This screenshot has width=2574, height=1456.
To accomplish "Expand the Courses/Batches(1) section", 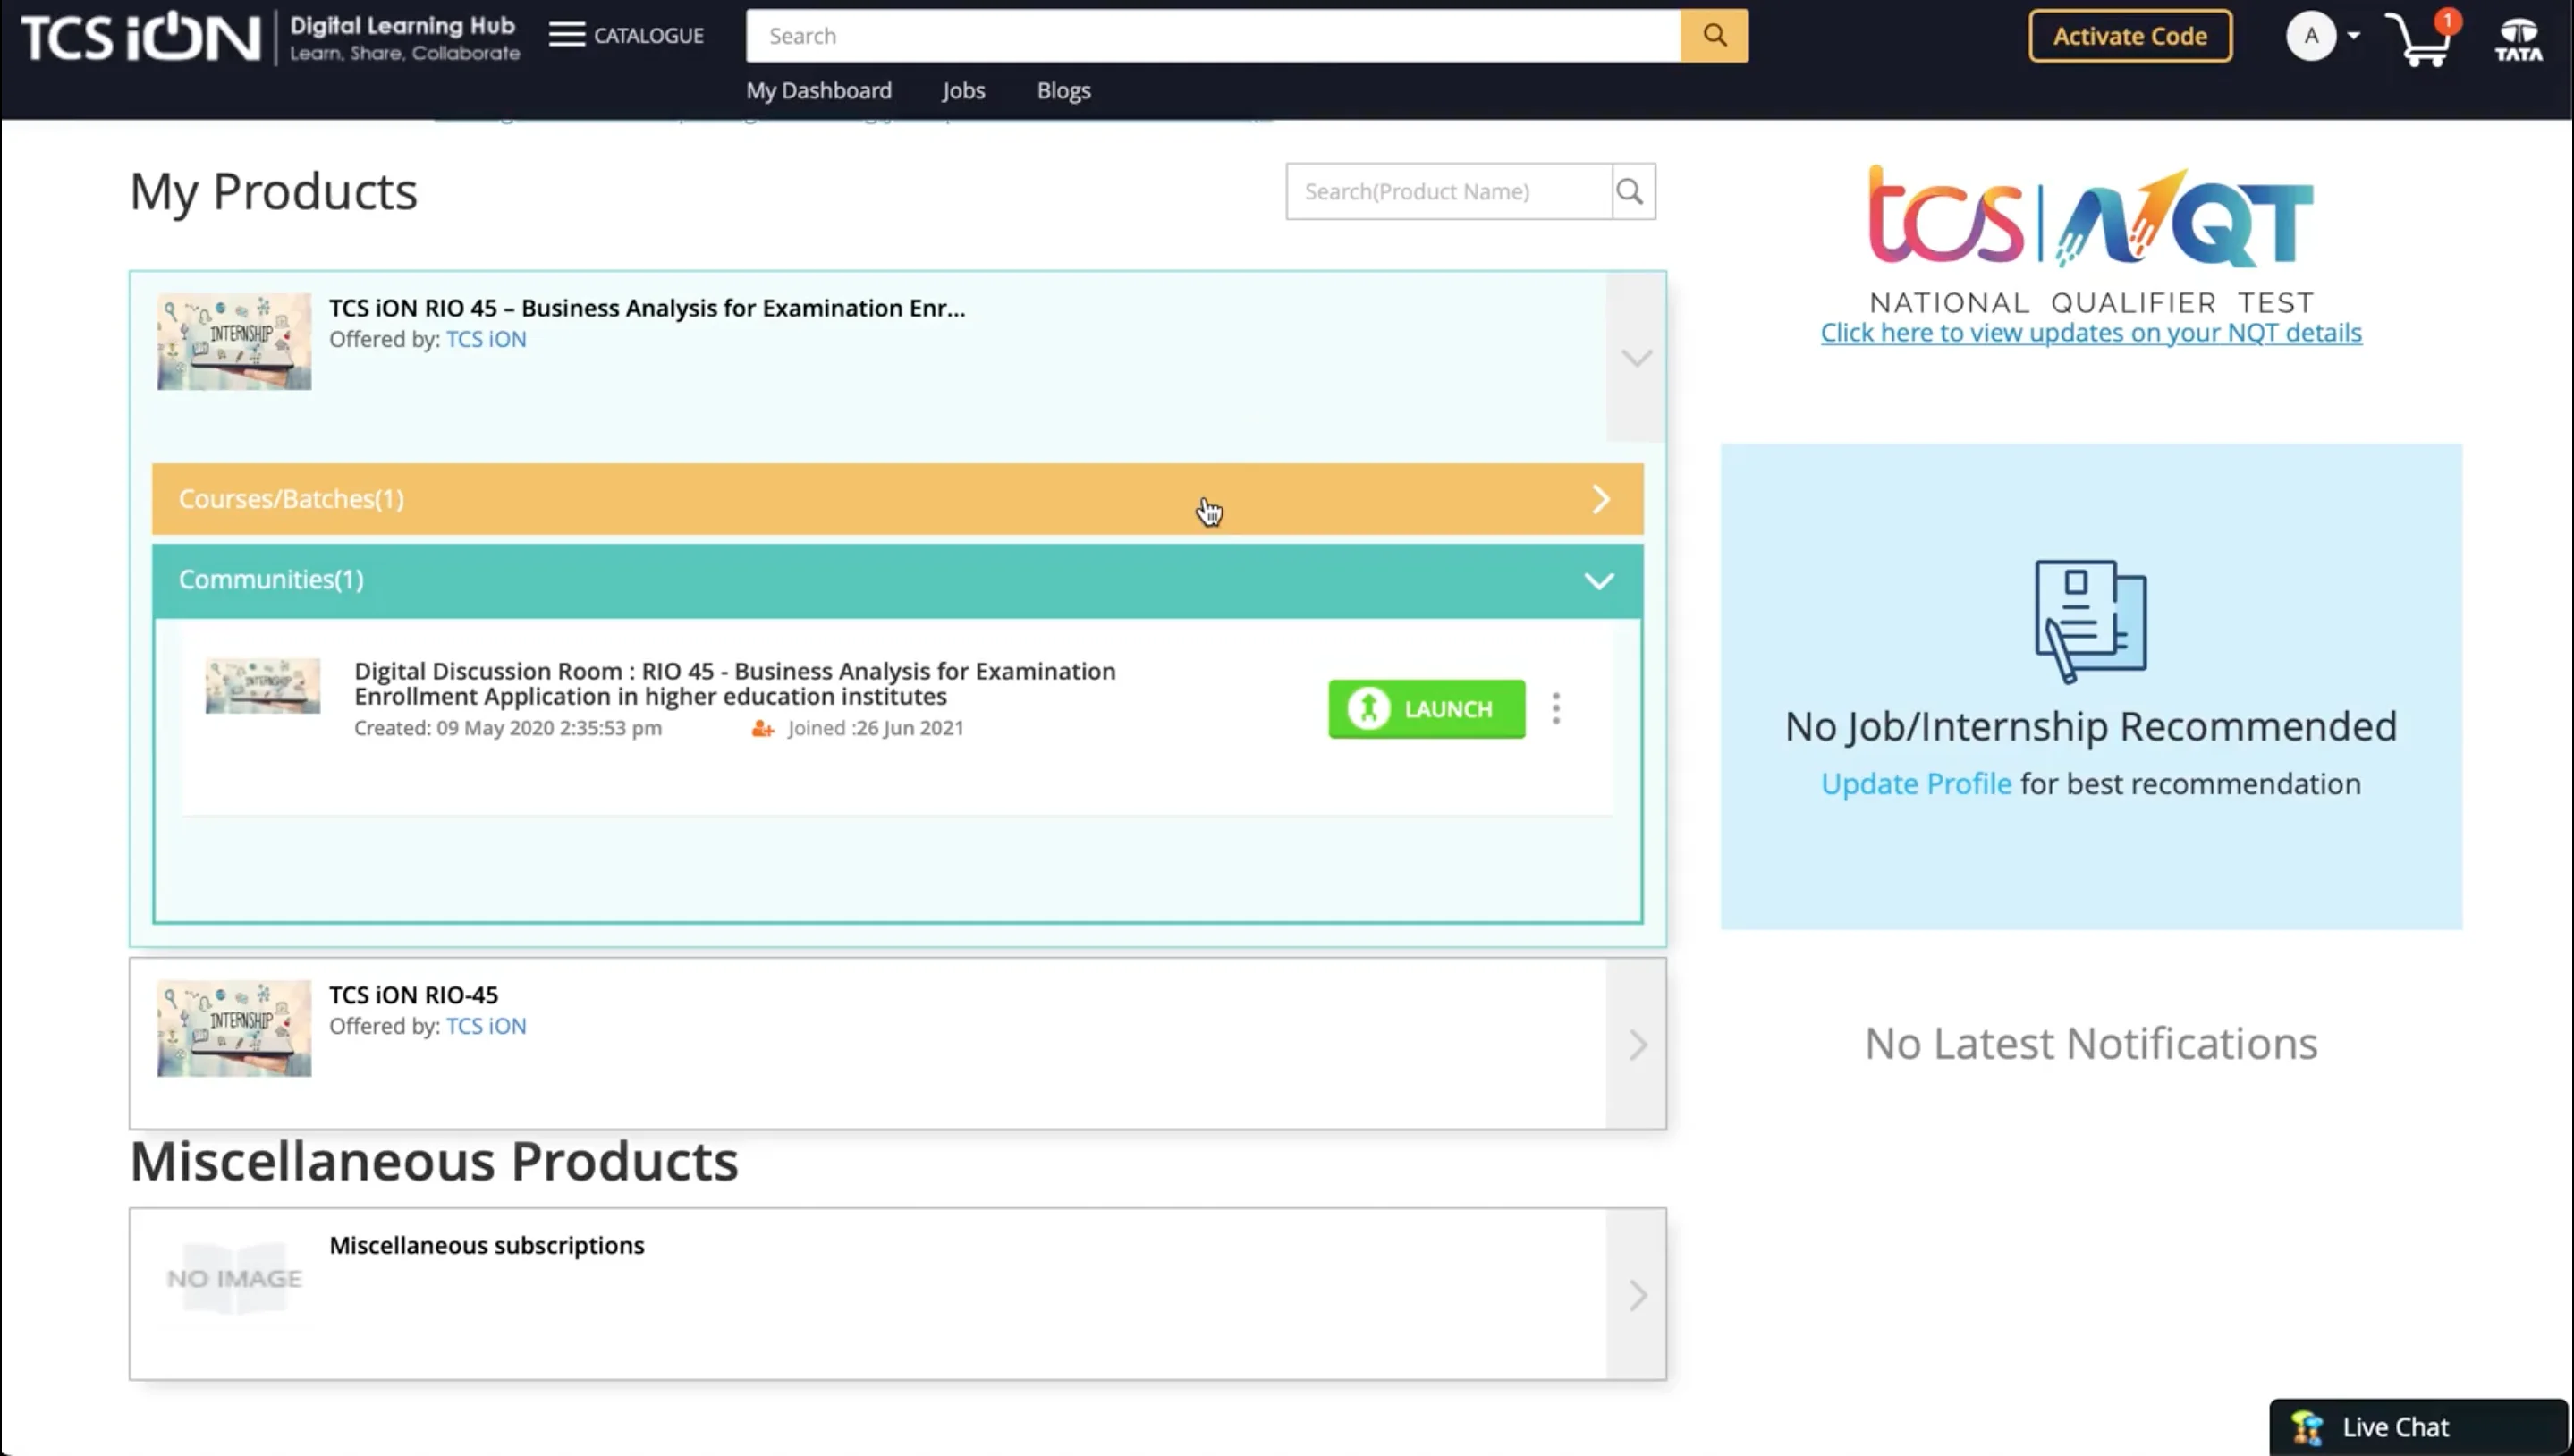I will click(x=1600, y=499).
